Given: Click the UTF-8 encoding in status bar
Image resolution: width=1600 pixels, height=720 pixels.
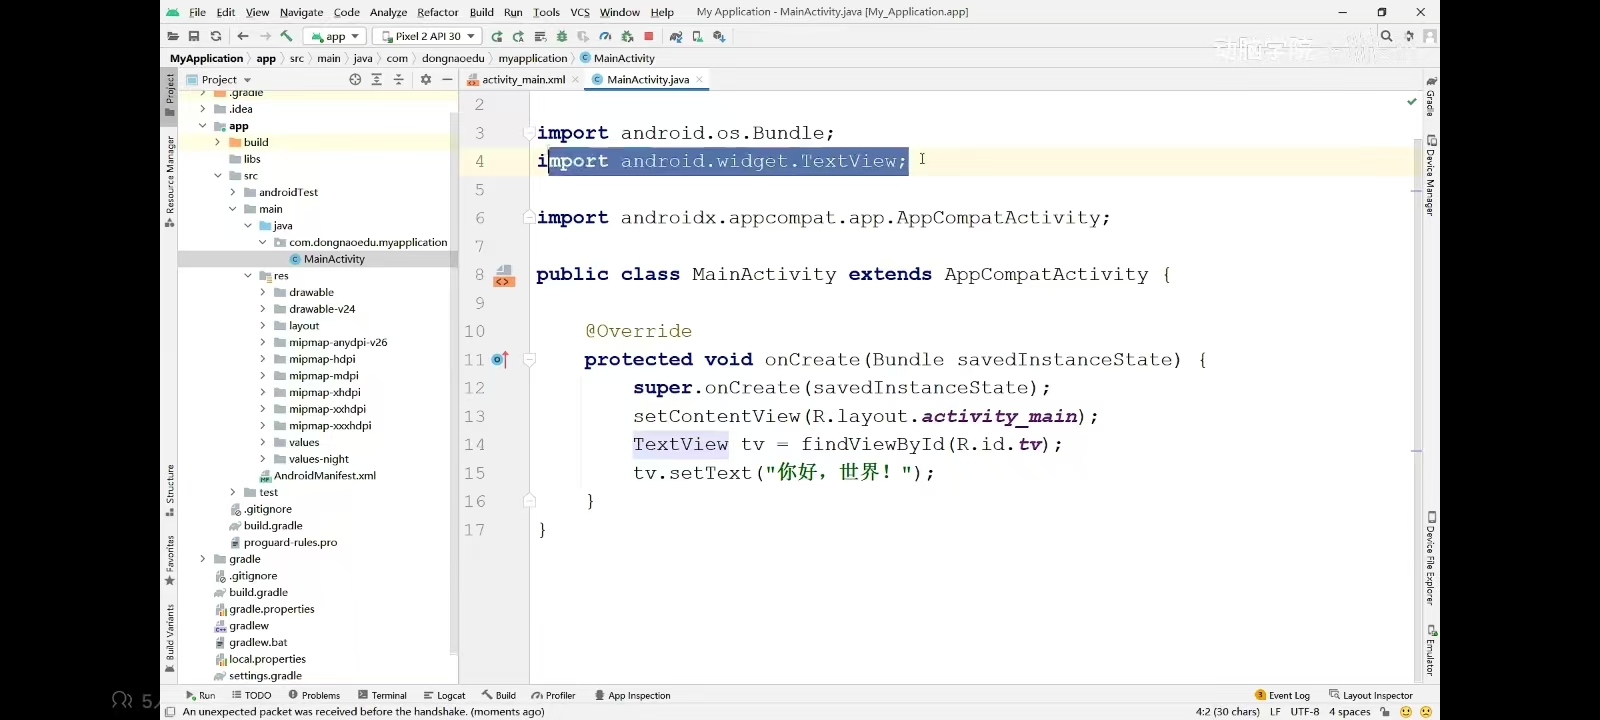Looking at the screenshot, I should coord(1305,712).
